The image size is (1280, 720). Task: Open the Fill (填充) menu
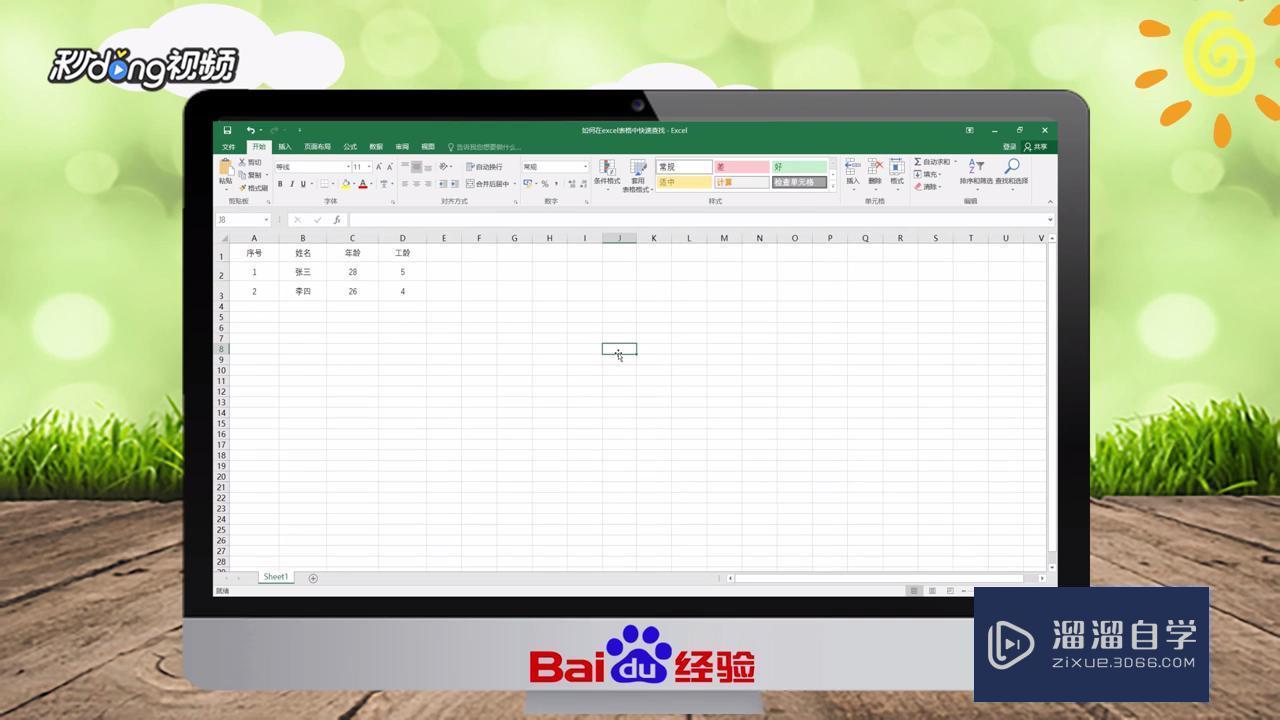point(927,174)
